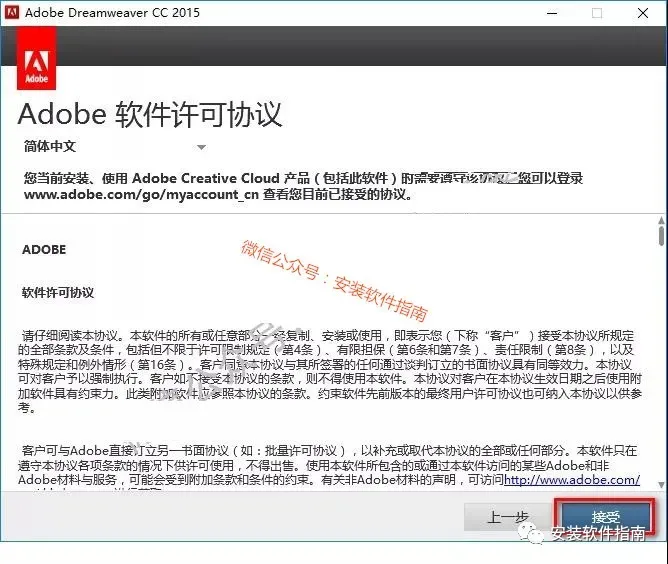Open the 简体中文 language dropdown
668x564 pixels.
pyautogui.click(x=115, y=147)
